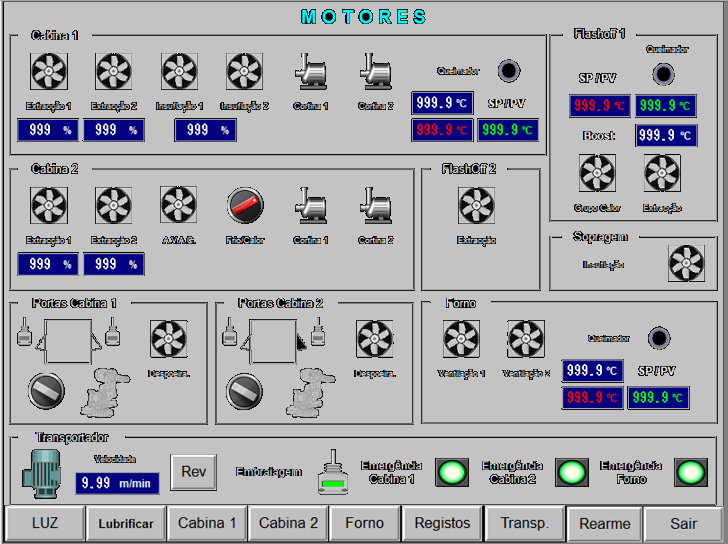This screenshot has width=728, height=544.
Task: Click the Transportador Velocidade m/min field
Action: (116, 483)
